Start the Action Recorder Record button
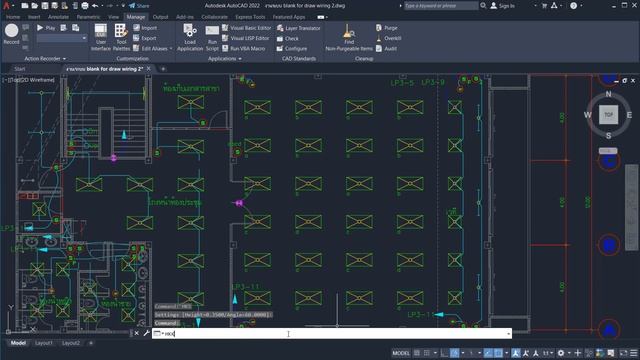This screenshot has width=640, height=360. (x=11, y=34)
